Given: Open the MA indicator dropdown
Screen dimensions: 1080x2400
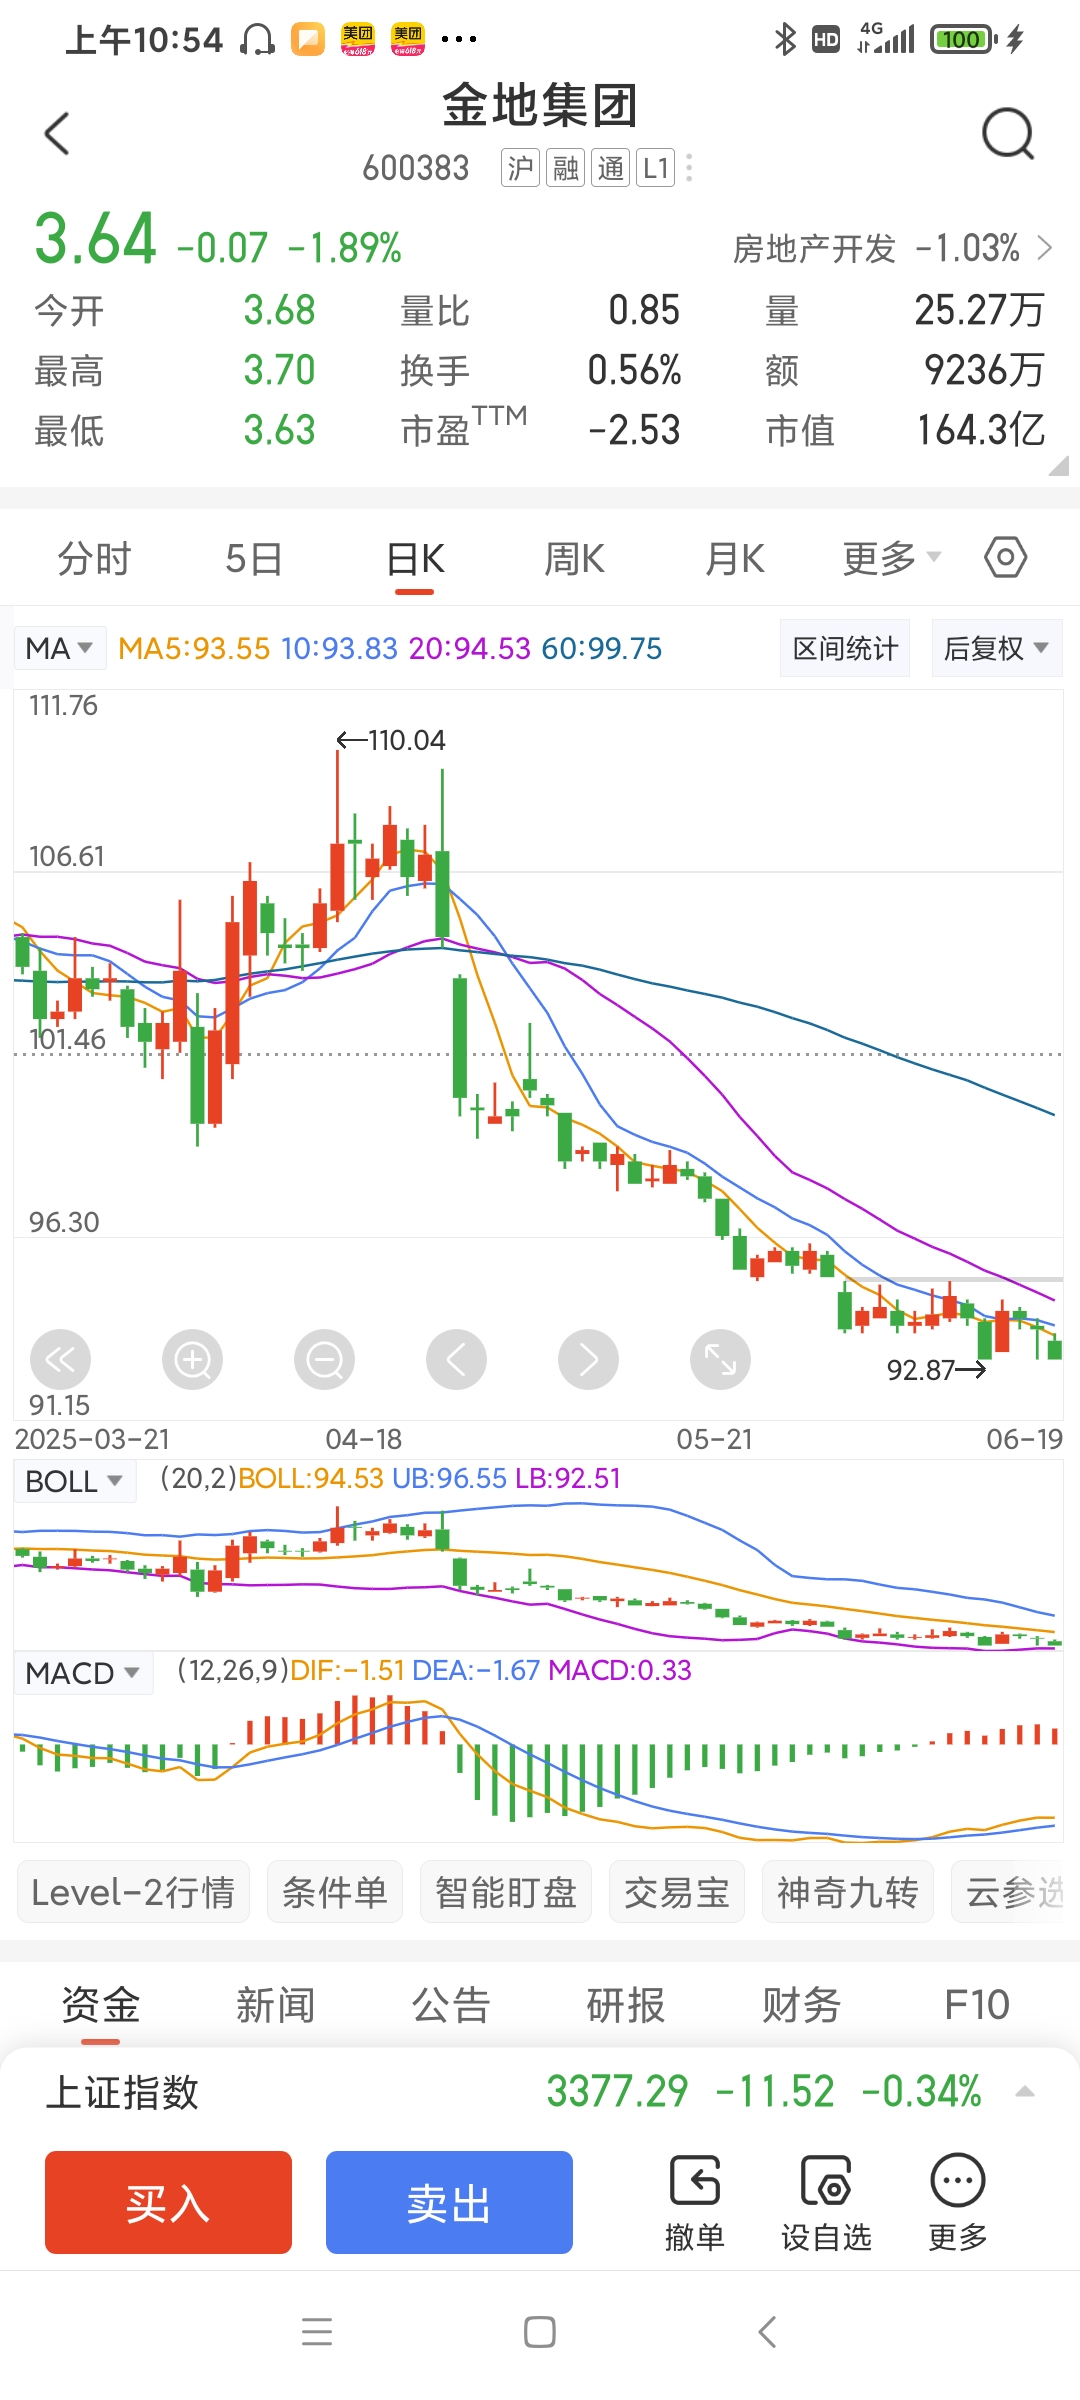Looking at the screenshot, I should (x=58, y=648).
